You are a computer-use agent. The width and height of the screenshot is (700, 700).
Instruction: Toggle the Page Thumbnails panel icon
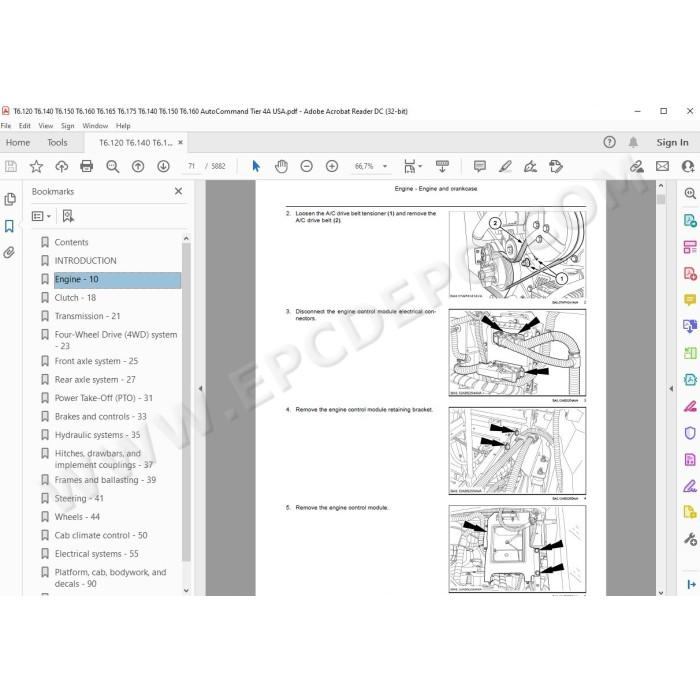tap(9, 199)
